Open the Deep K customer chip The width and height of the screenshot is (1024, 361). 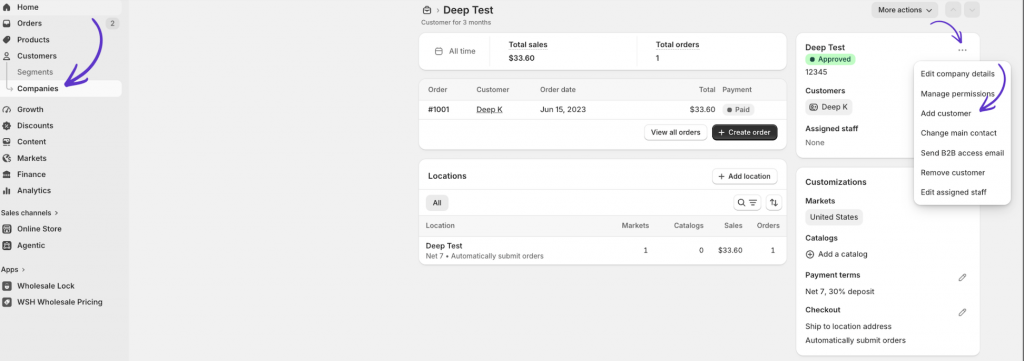point(828,107)
